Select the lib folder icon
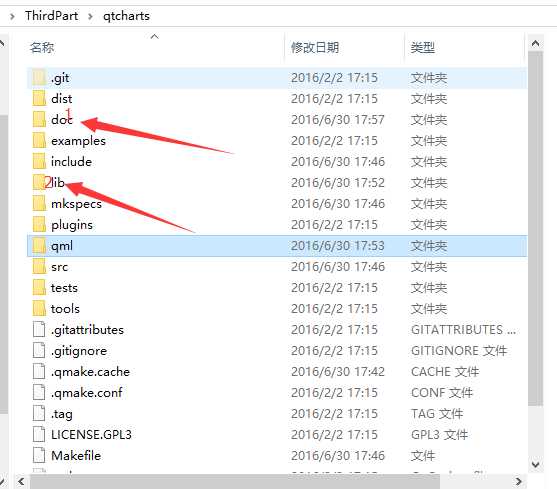 (x=39, y=182)
